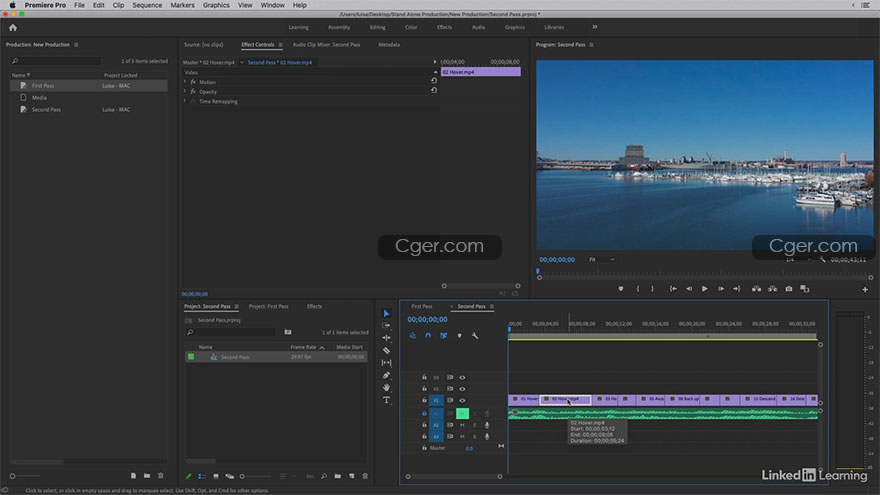Click Mark Out in Program monitor
Screen dimensions: 880x495
click(652, 288)
